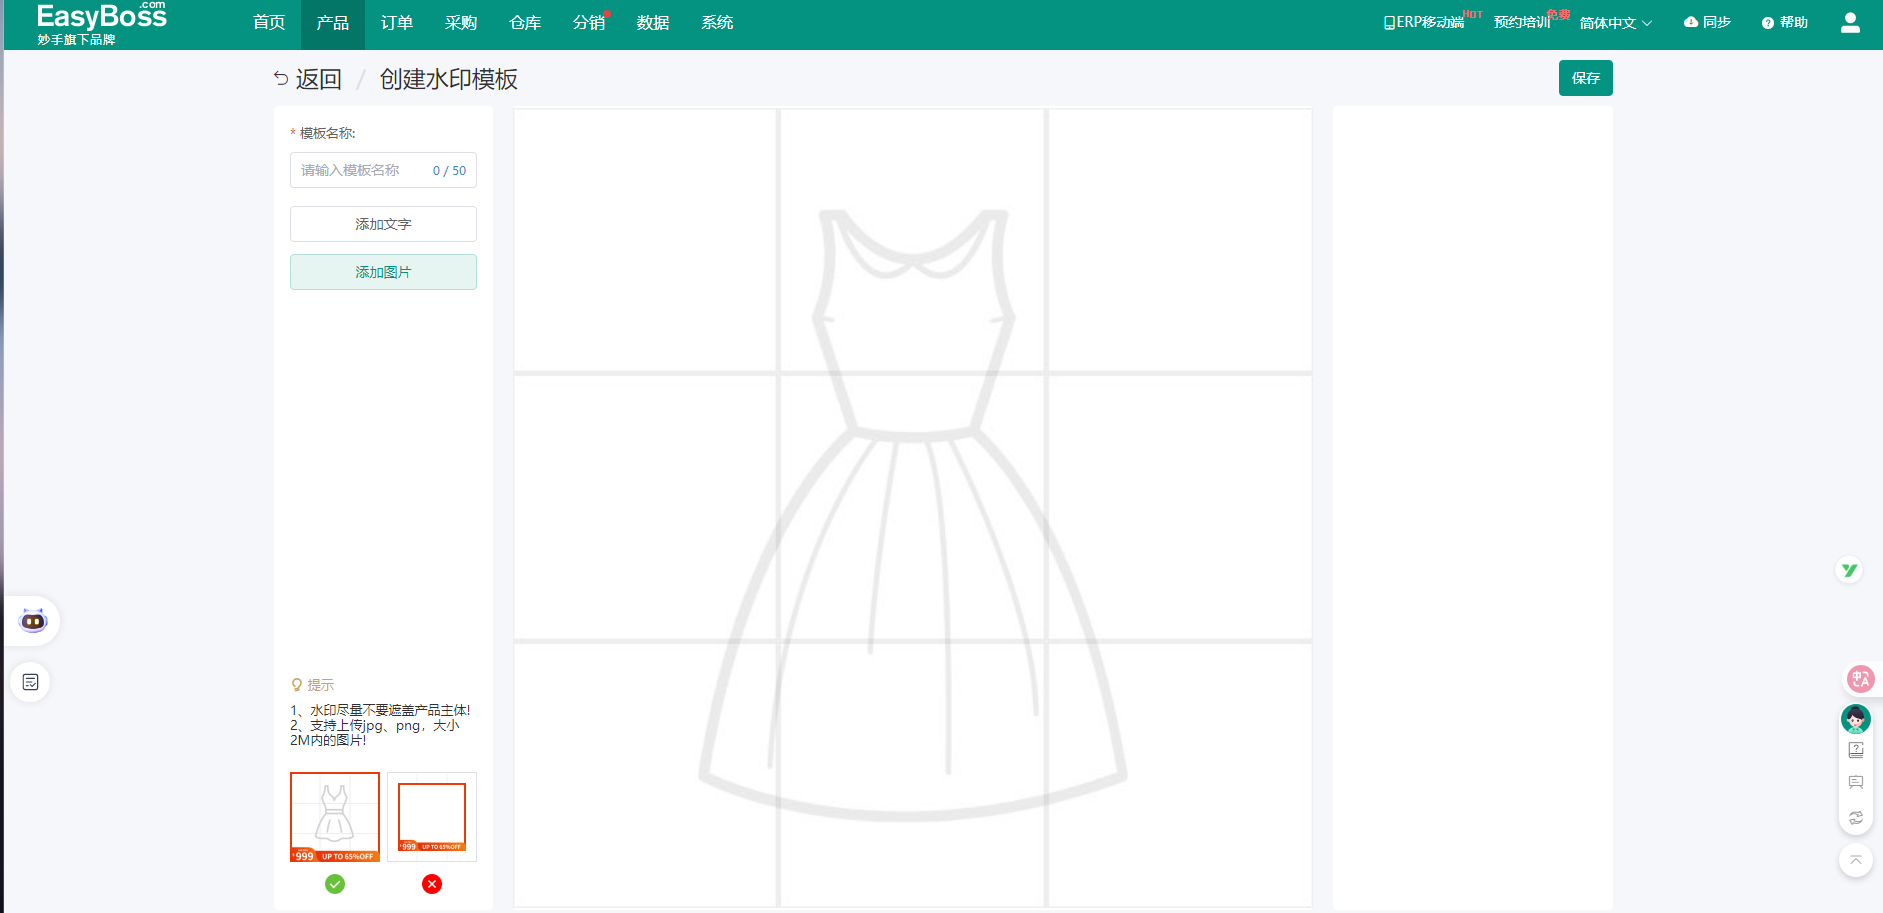Viewport: 1883px width, 913px height.
Task: Open the user account avatar icon
Action: [1849, 23]
